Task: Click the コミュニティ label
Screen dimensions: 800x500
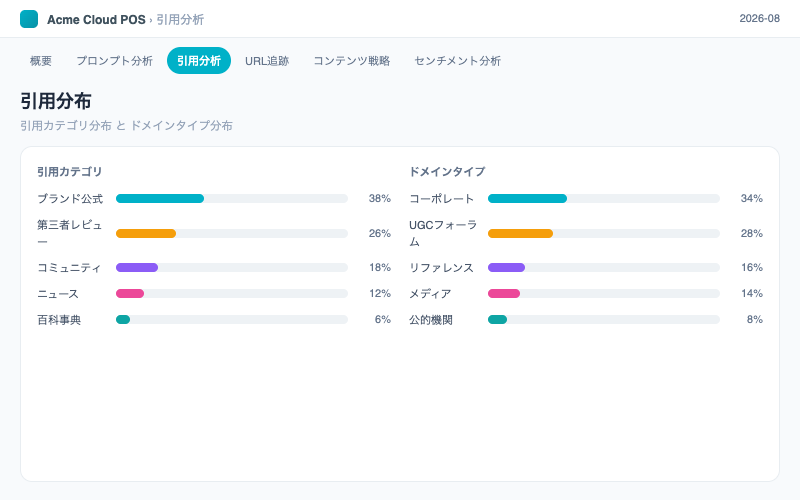Action: click(x=69, y=268)
